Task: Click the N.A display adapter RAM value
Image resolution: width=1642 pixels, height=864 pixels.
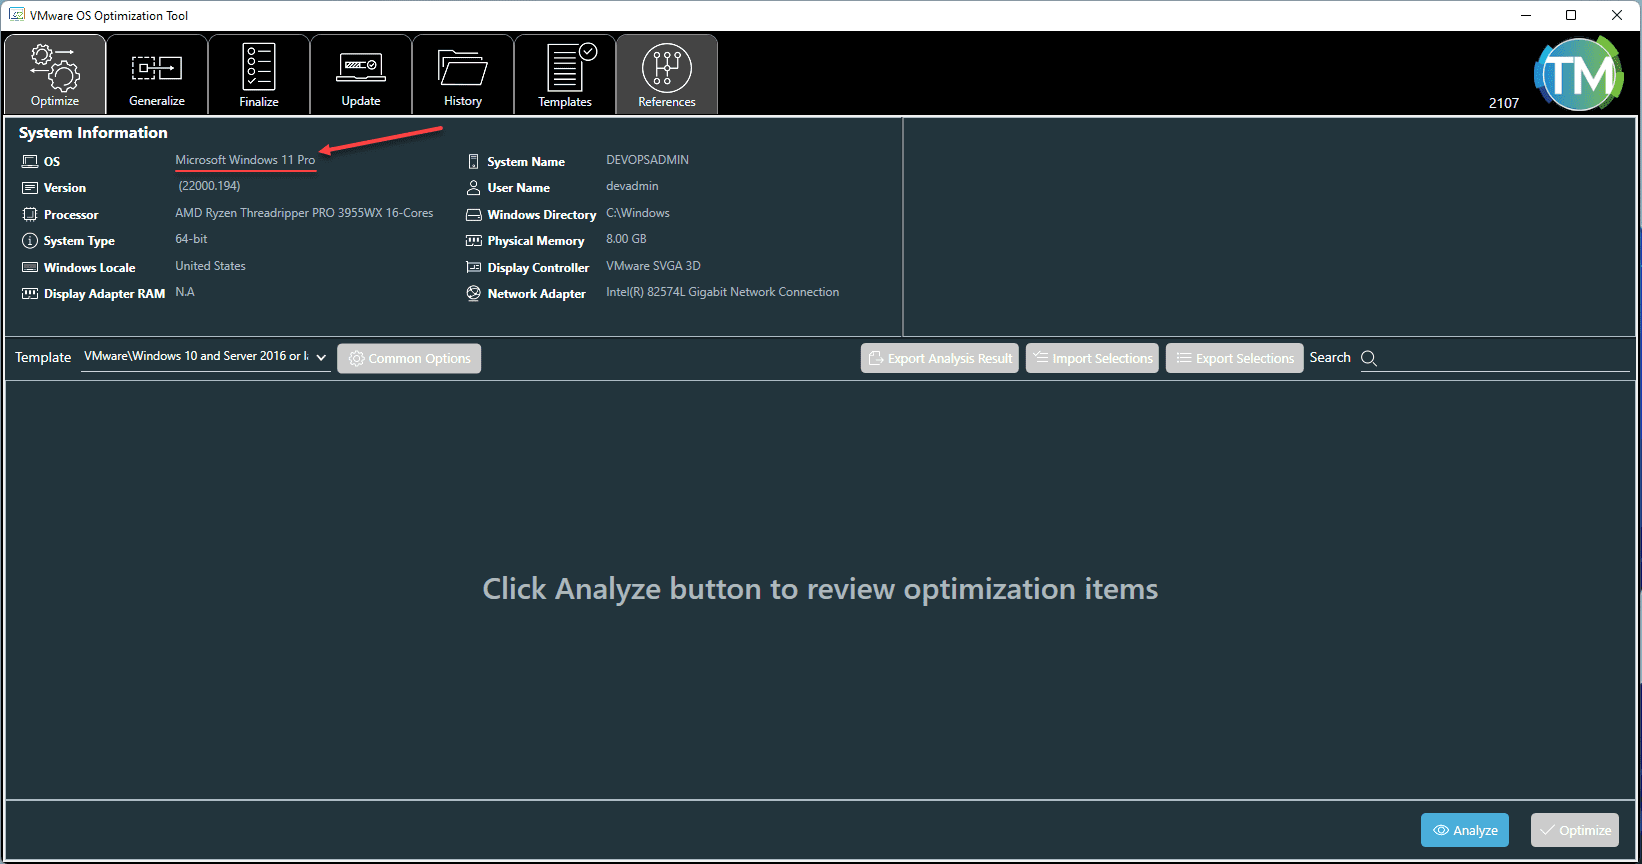Action: point(185,292)
